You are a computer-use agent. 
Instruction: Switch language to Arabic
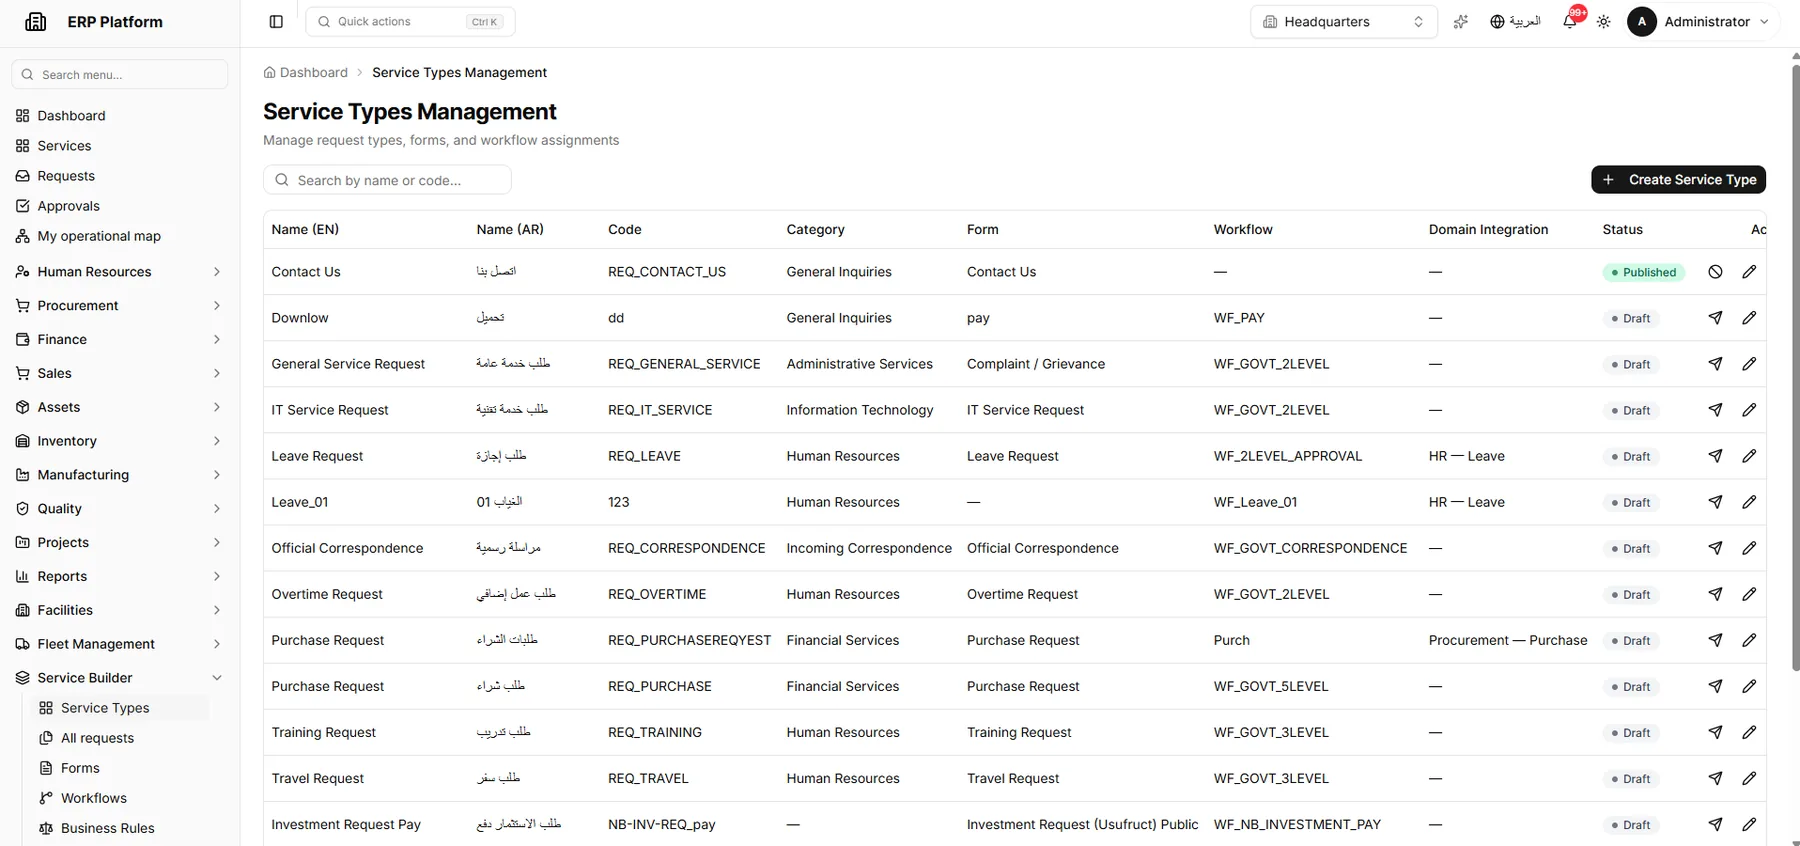pyautogui.click(x=1515, y=22)
